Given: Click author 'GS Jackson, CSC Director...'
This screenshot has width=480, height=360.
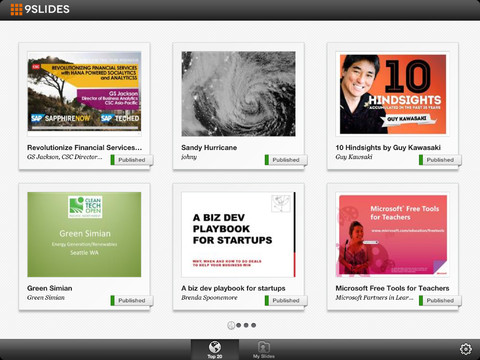Looking at the screenshot, I should (65, 157).
